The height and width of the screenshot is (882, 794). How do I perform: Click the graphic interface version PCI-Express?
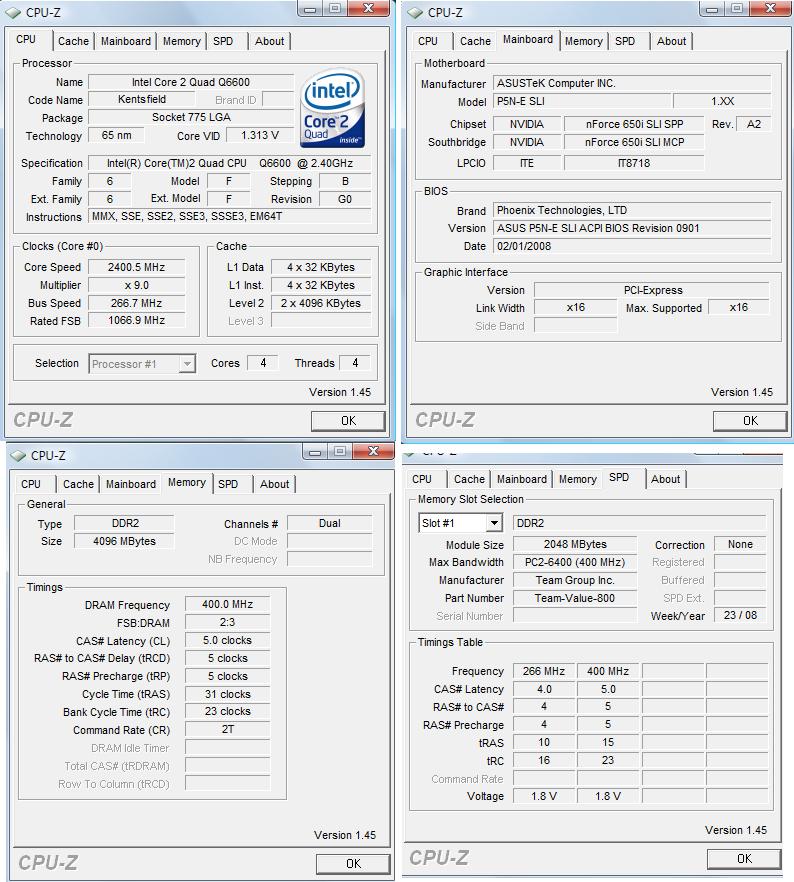(x=652, y=290)
